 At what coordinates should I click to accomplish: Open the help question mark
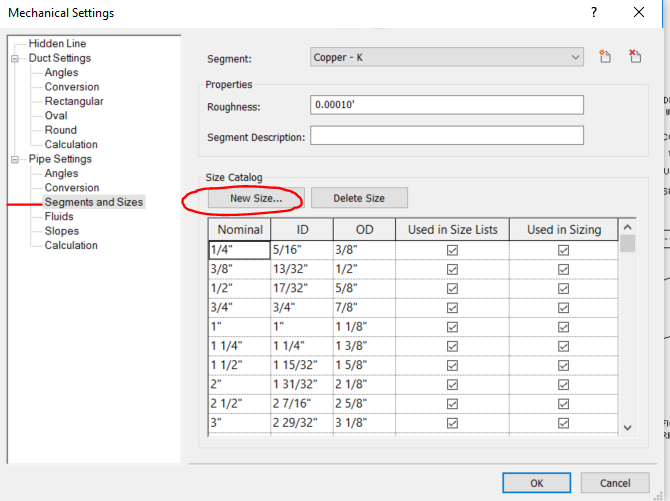pos(594,12)
